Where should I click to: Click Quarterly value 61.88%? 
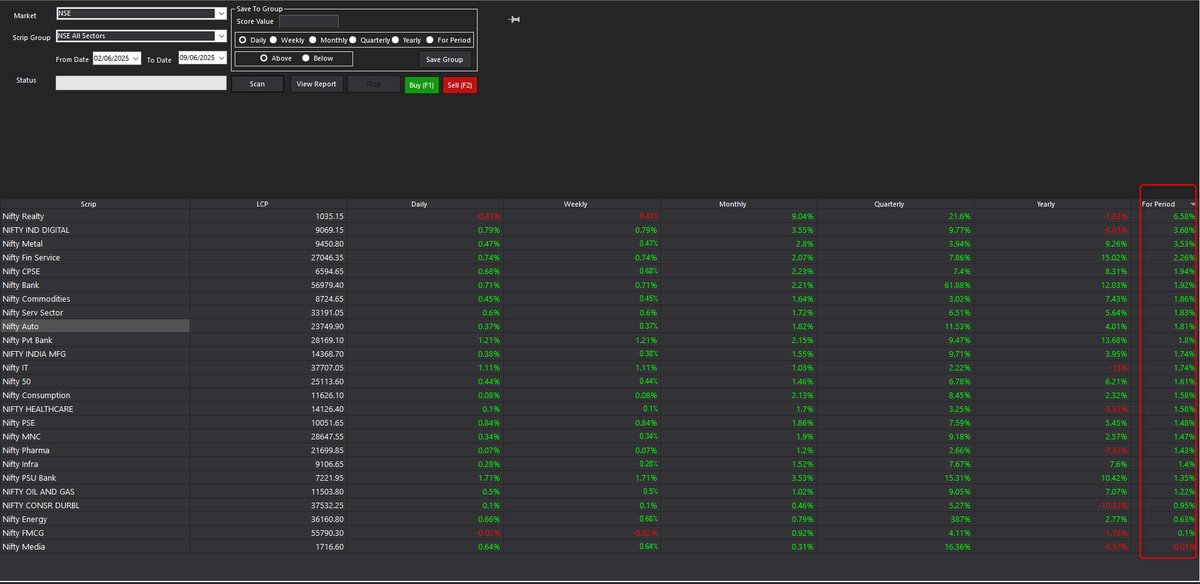(956, 285)
